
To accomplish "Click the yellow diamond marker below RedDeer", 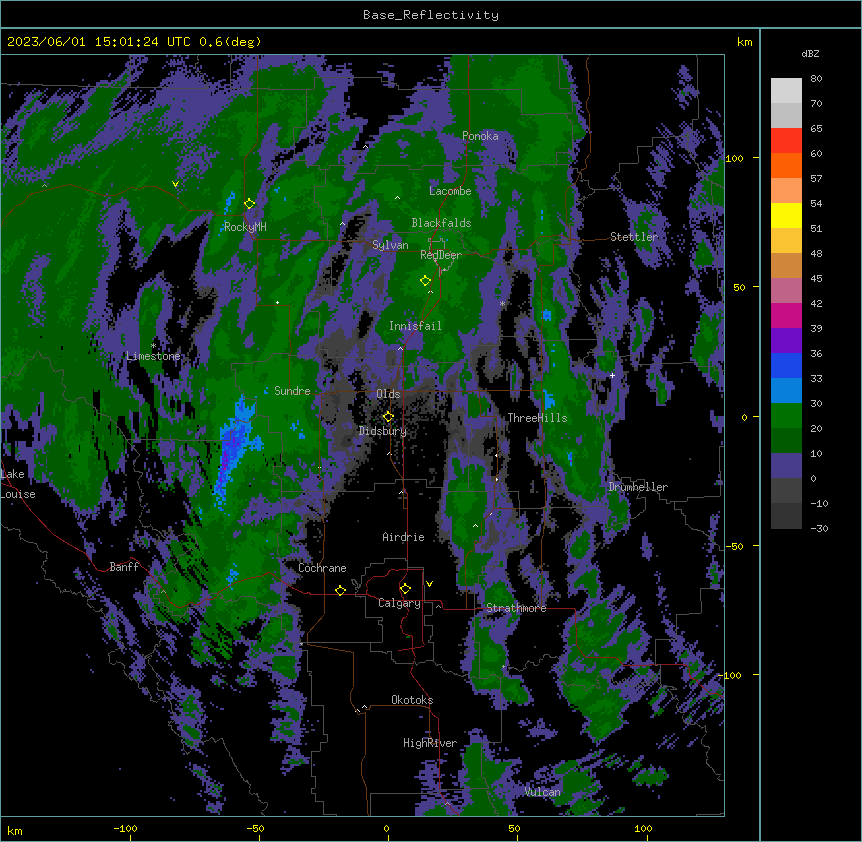I will (x=425, y=281).
